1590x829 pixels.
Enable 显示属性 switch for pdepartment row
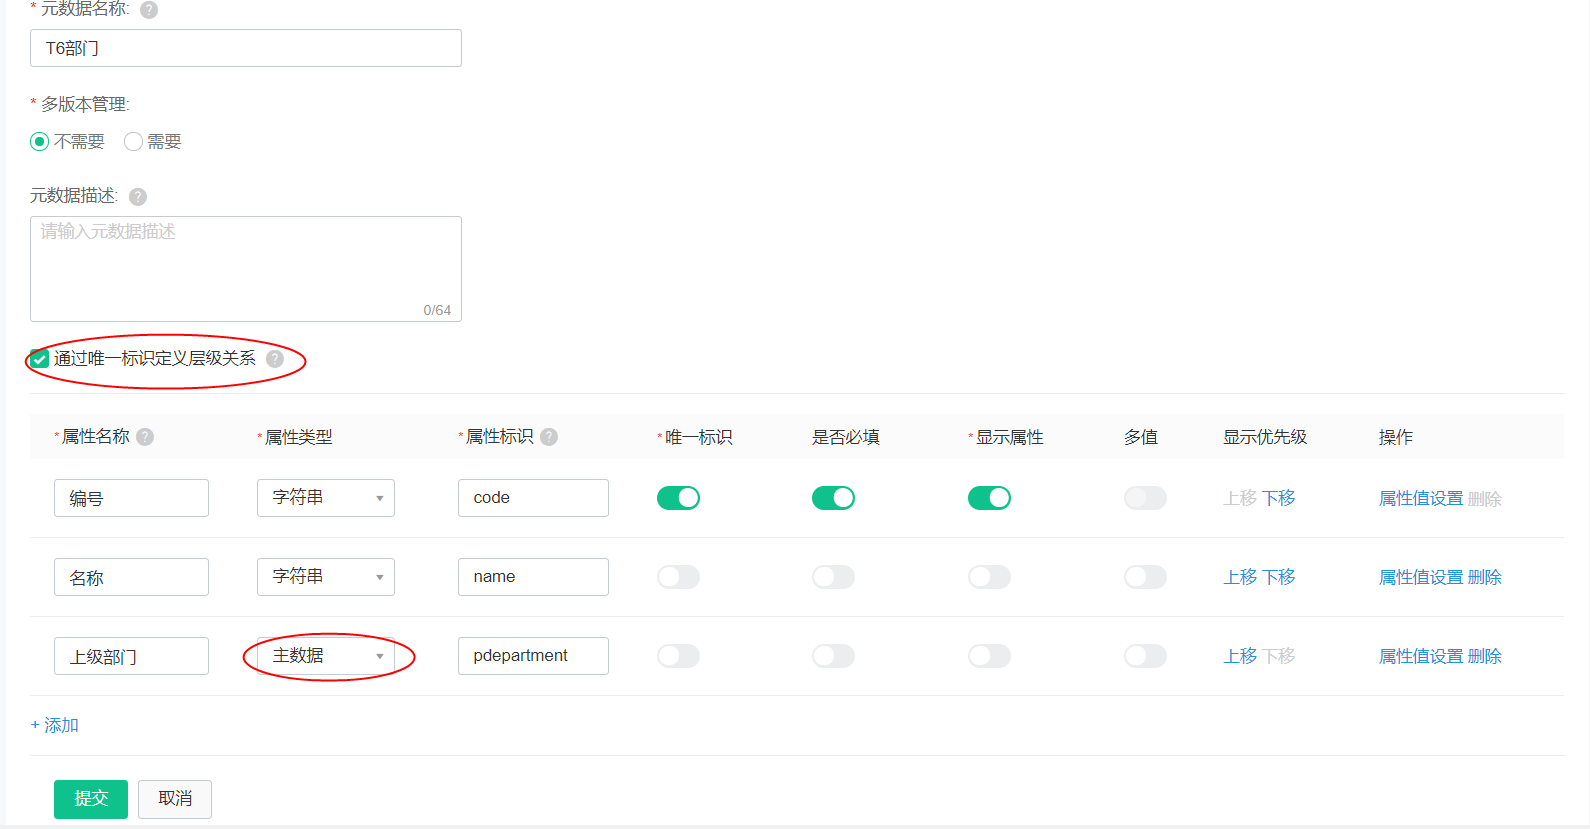tap(989, 656)
